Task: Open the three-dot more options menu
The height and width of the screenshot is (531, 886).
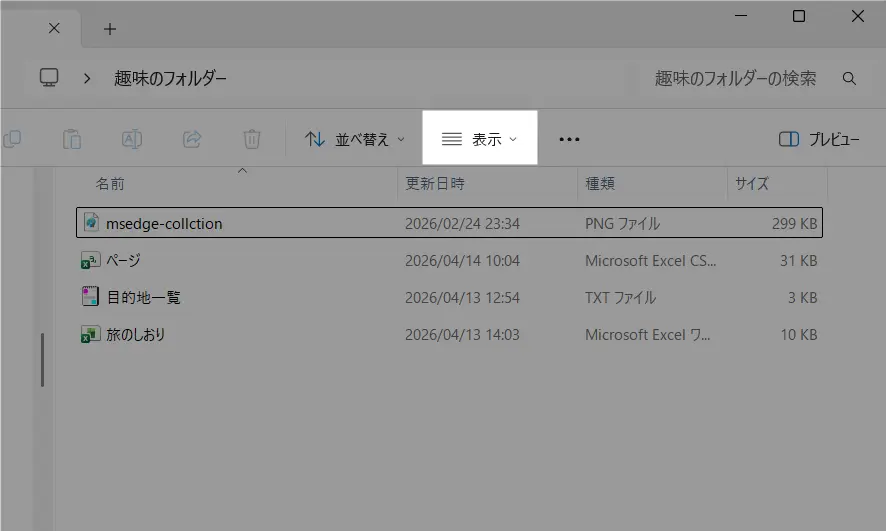Action: click(569, 139)
